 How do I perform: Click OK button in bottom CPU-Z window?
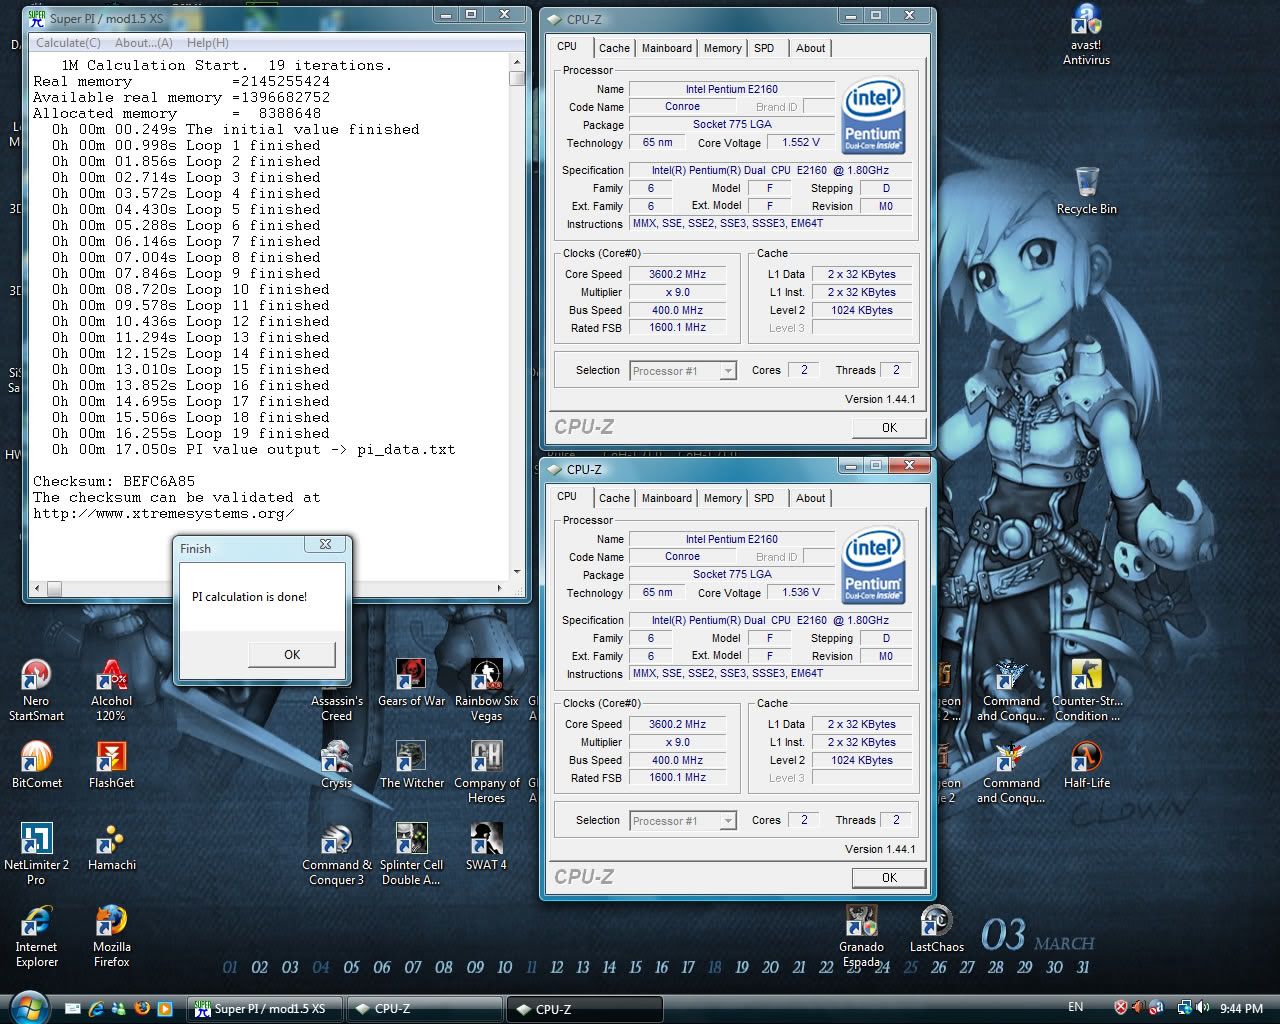pos(888,877)
